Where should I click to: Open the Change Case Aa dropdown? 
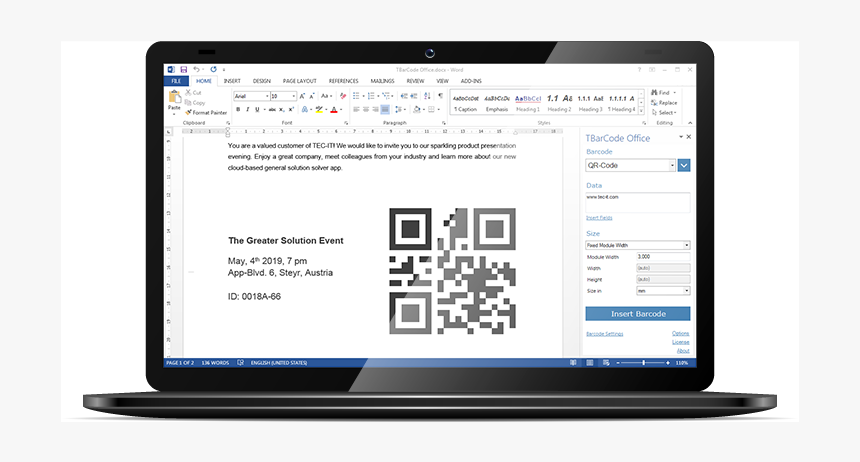click(326, 96)
